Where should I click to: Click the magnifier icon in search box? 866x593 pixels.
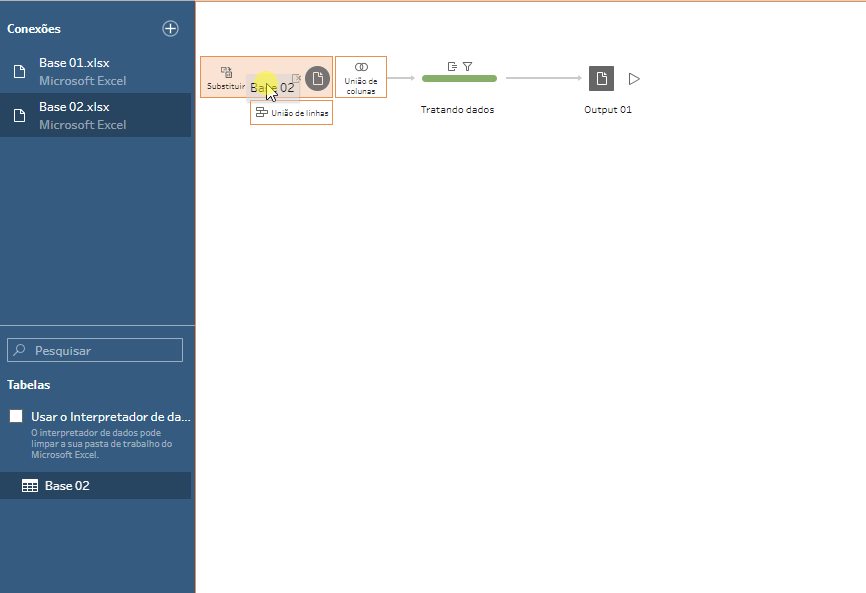pos(19,350)
